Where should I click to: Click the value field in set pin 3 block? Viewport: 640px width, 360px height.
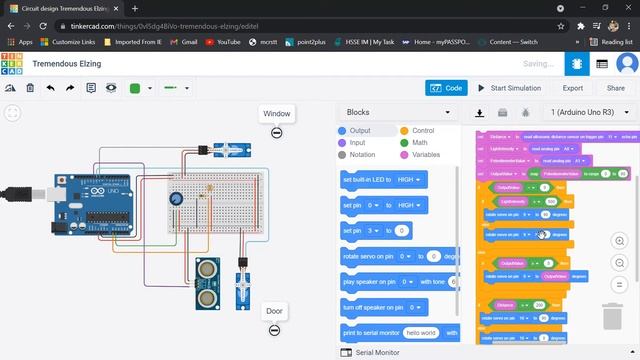point(402,231)
